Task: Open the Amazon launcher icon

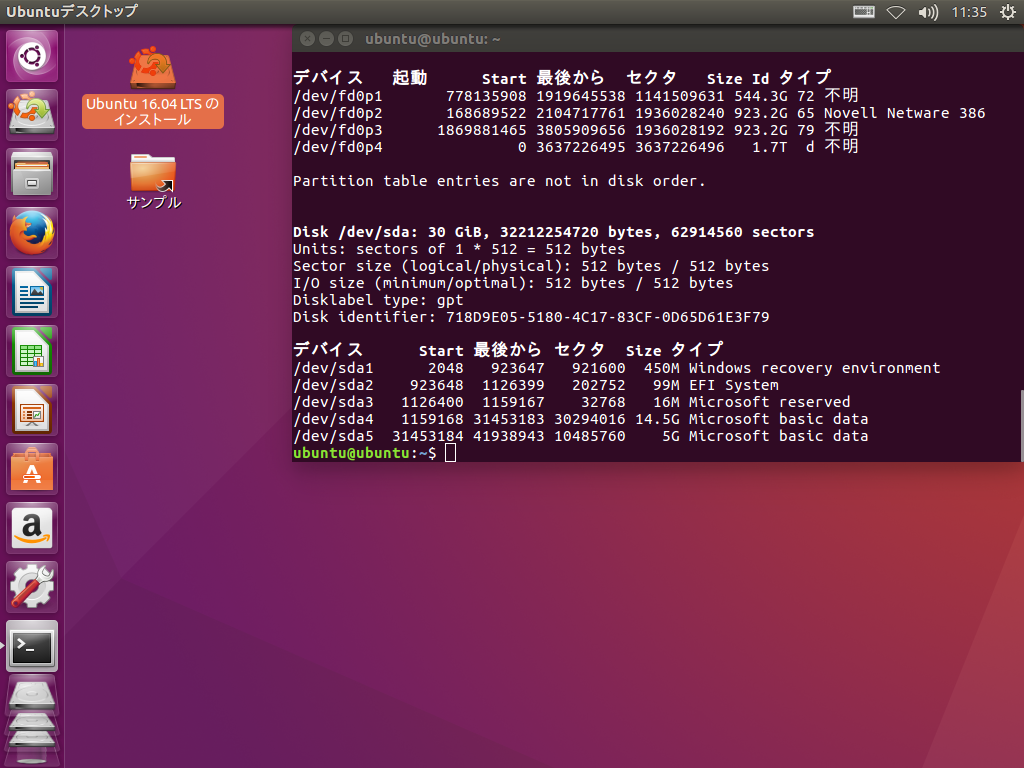Action: 32,528
